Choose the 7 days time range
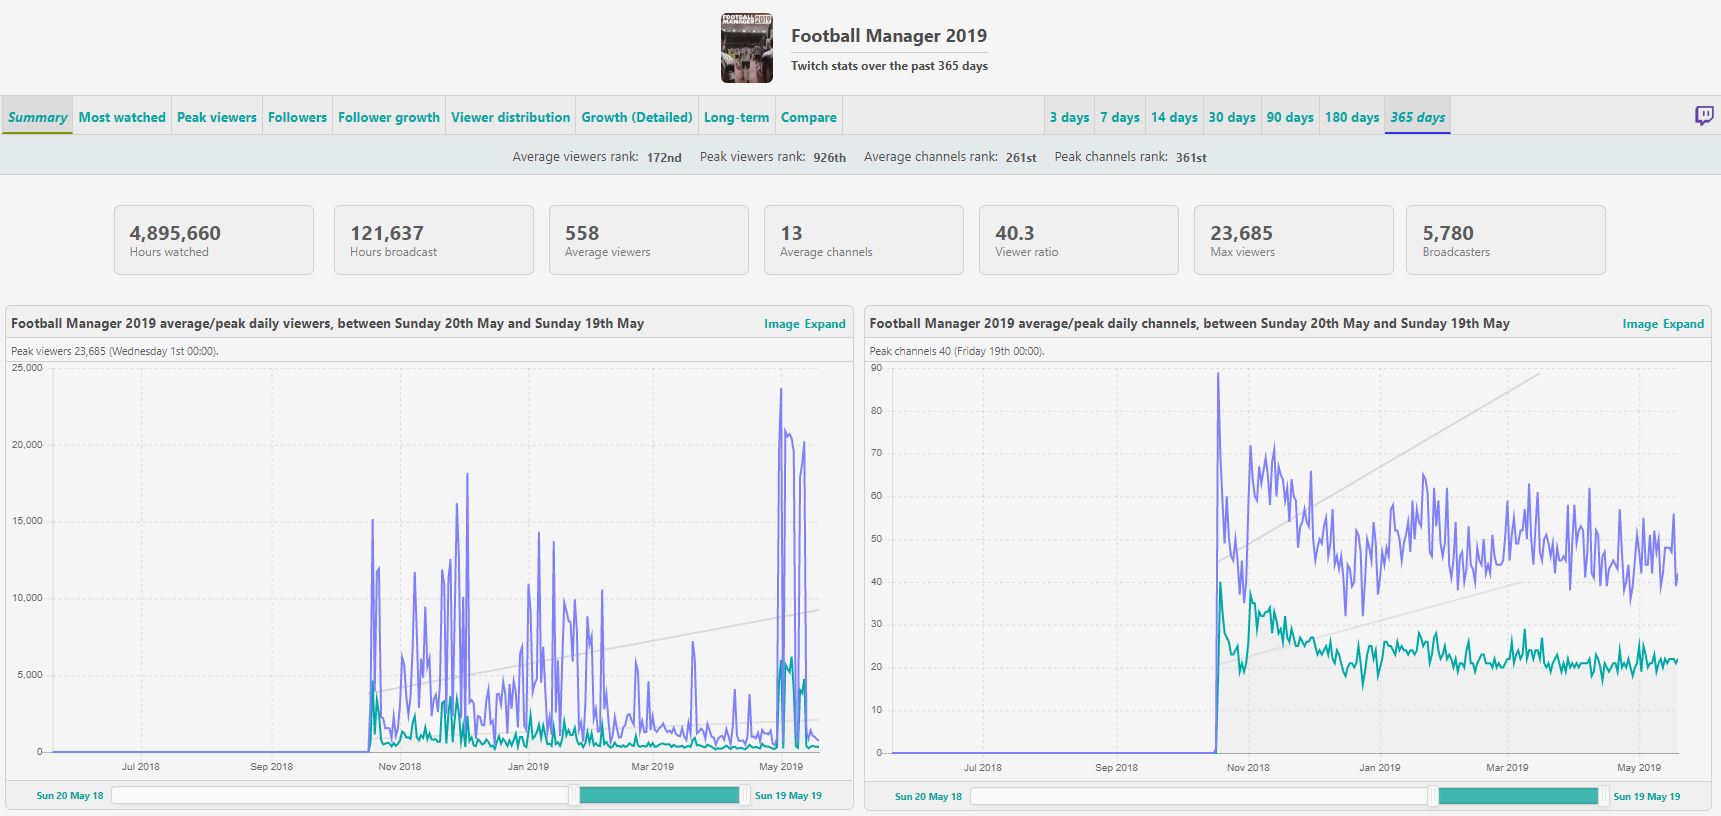Image resolution: width=1721 pixels, height=816 pixels. click(x=1120, y=117)
